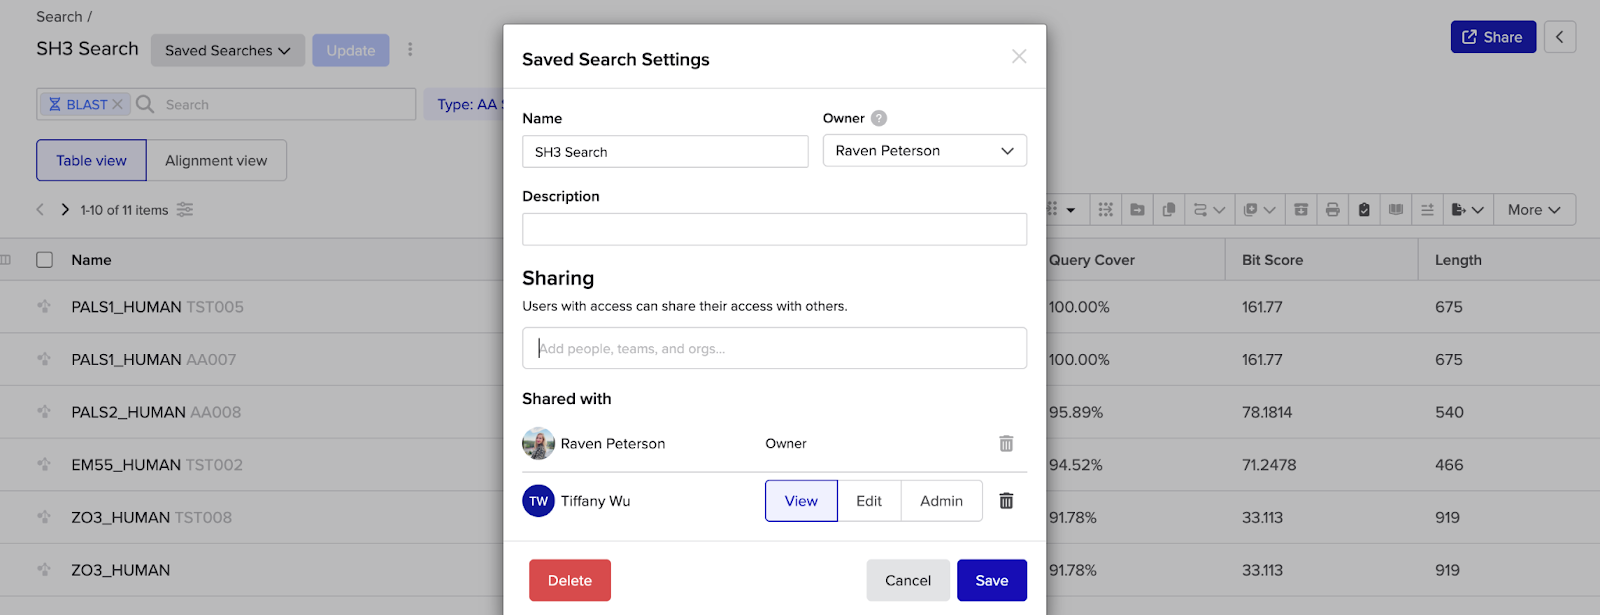The height and width of the screenshot is (615, 1600).
Task: Open the filter settings icon beside item count
Action: 185,210
